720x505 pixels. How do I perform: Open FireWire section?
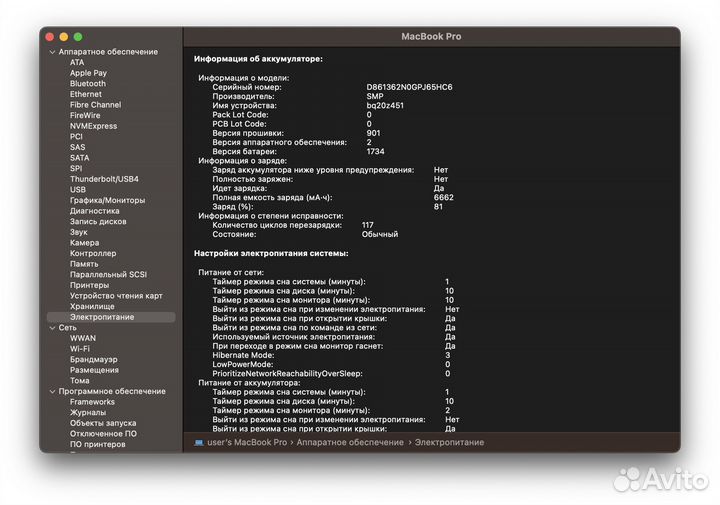pos(85,115)
